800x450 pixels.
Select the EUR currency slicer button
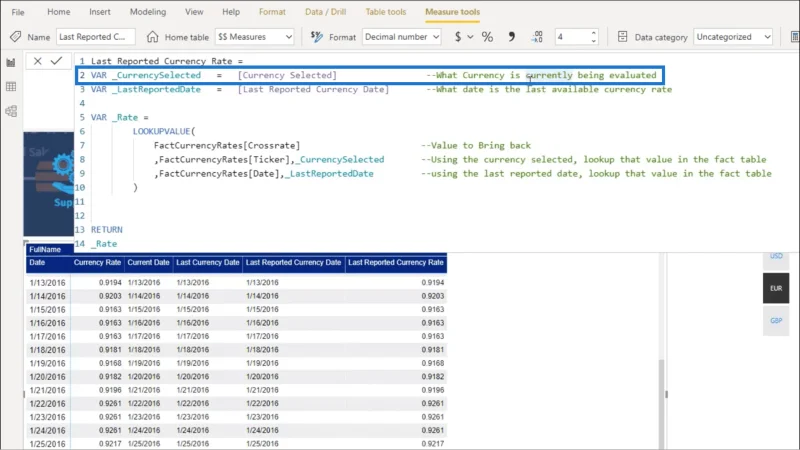click(776, 288)
